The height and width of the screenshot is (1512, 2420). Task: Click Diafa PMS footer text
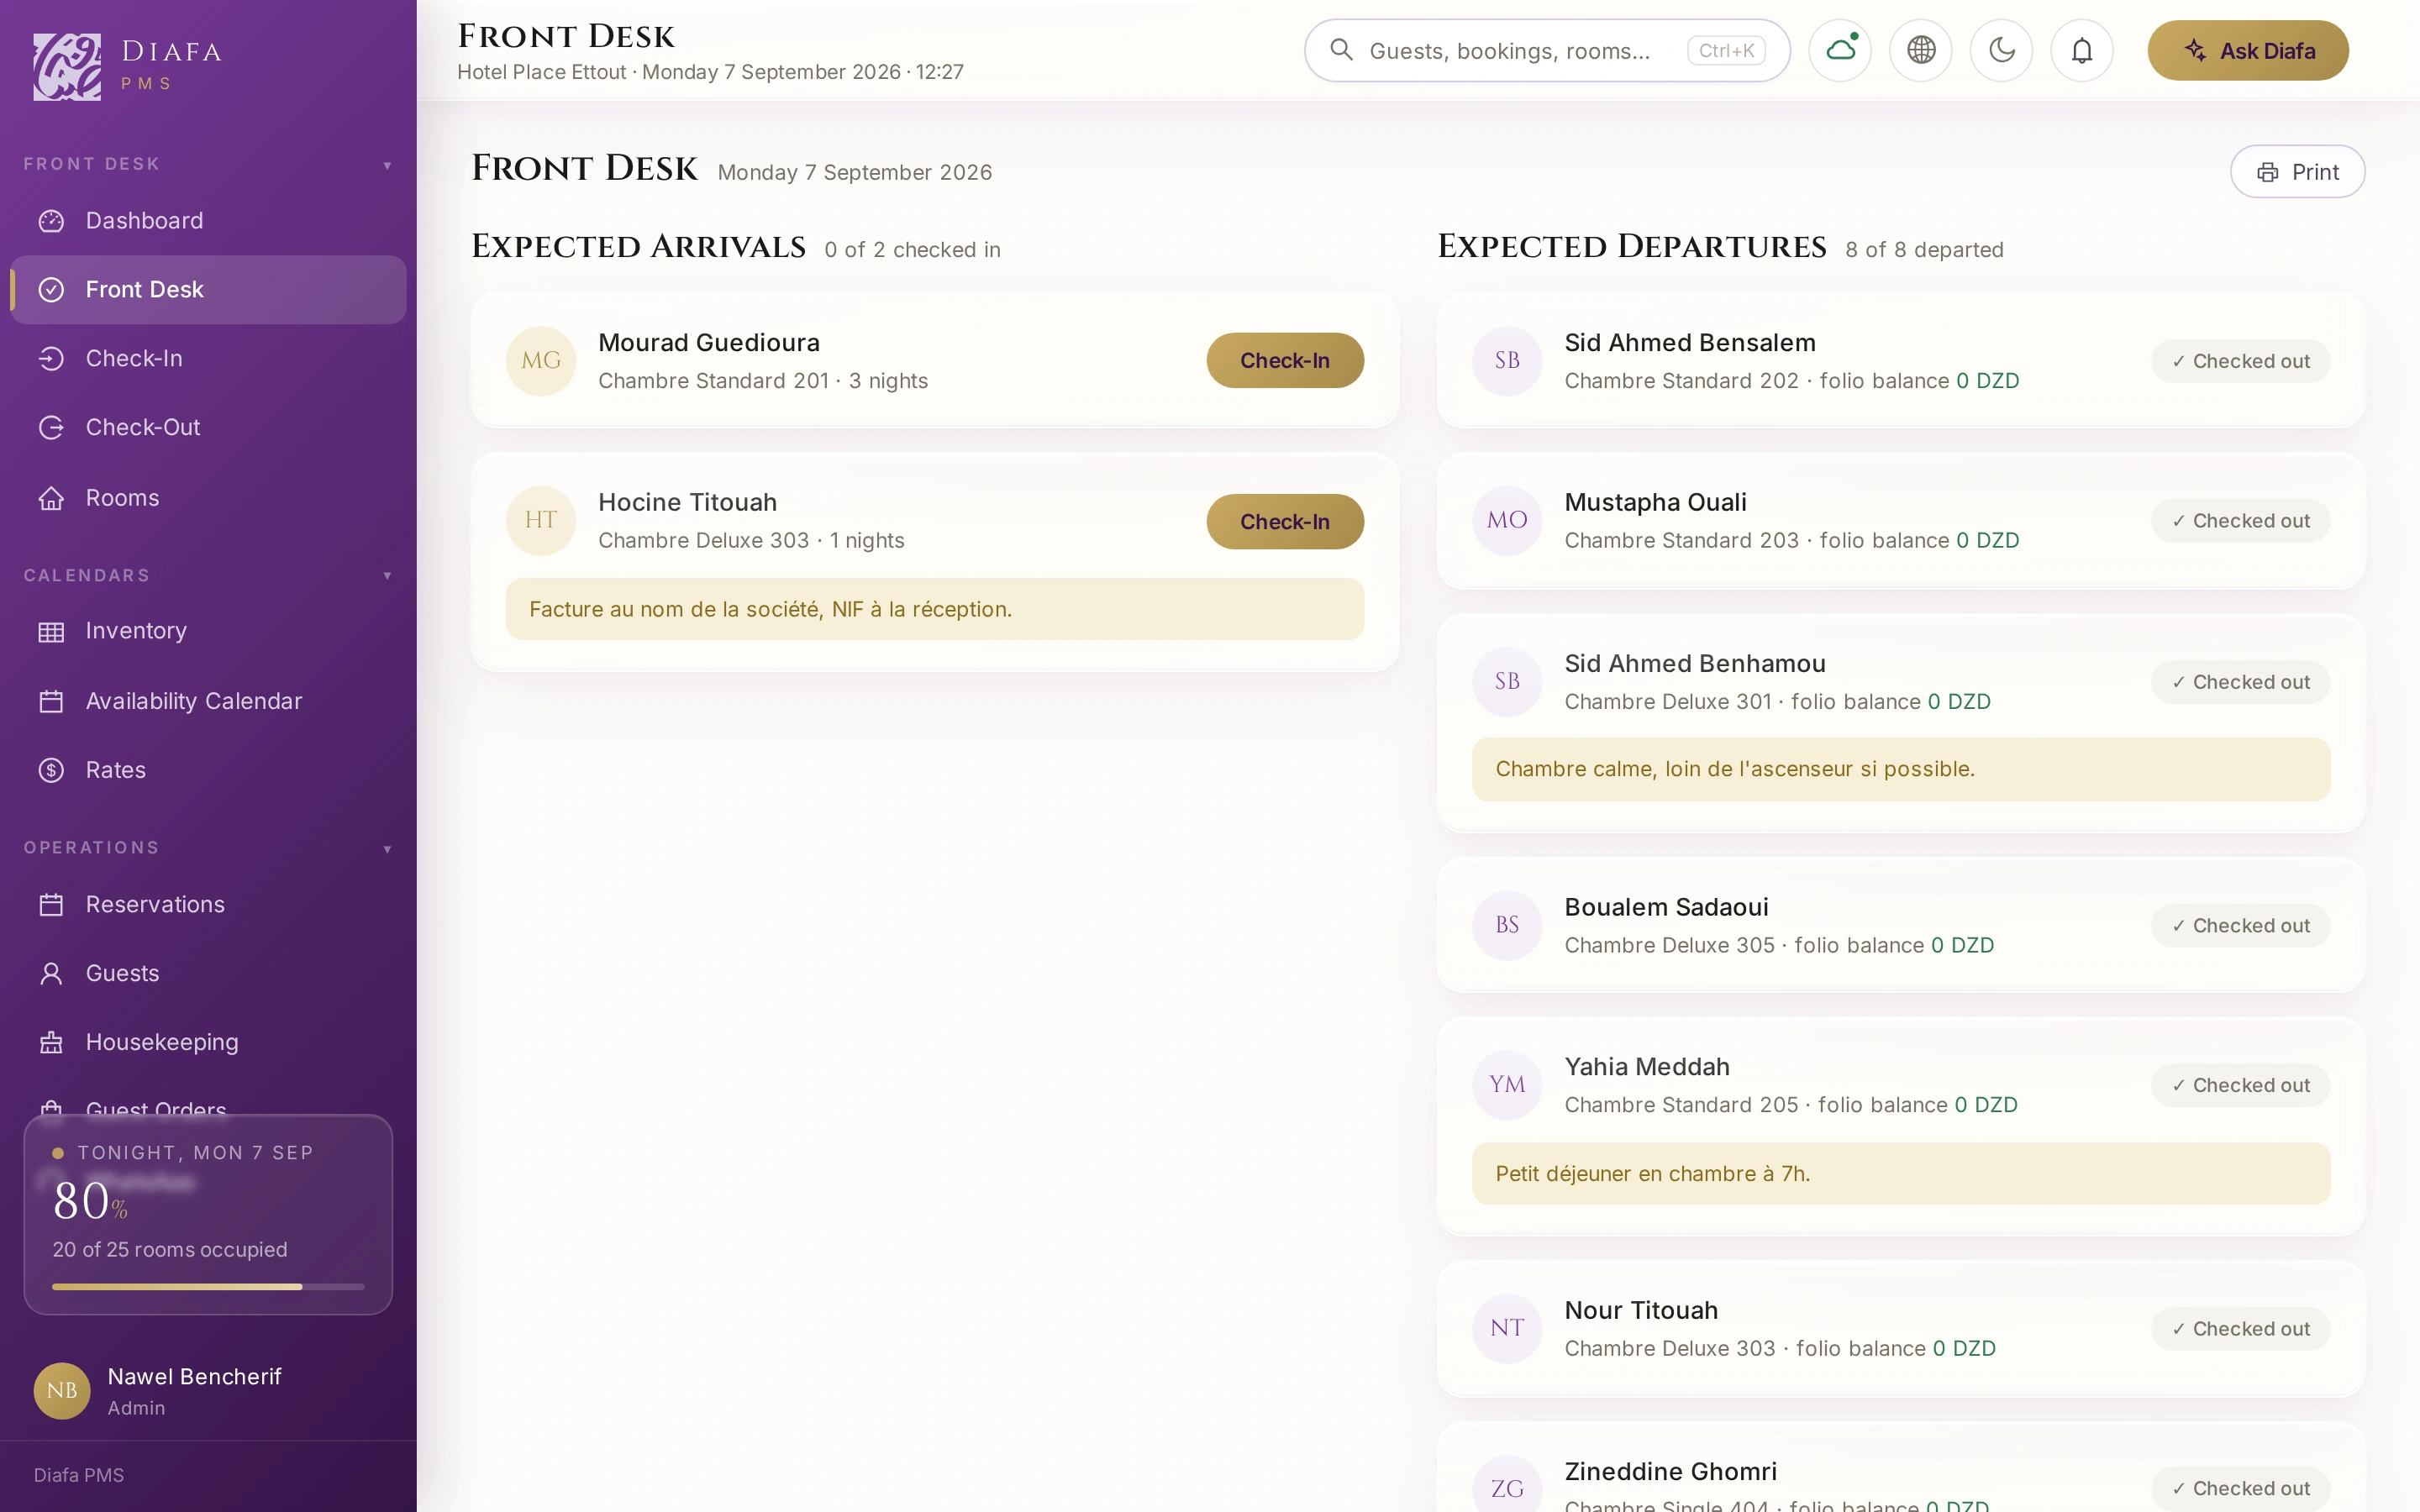click(x=79, y=1476)
